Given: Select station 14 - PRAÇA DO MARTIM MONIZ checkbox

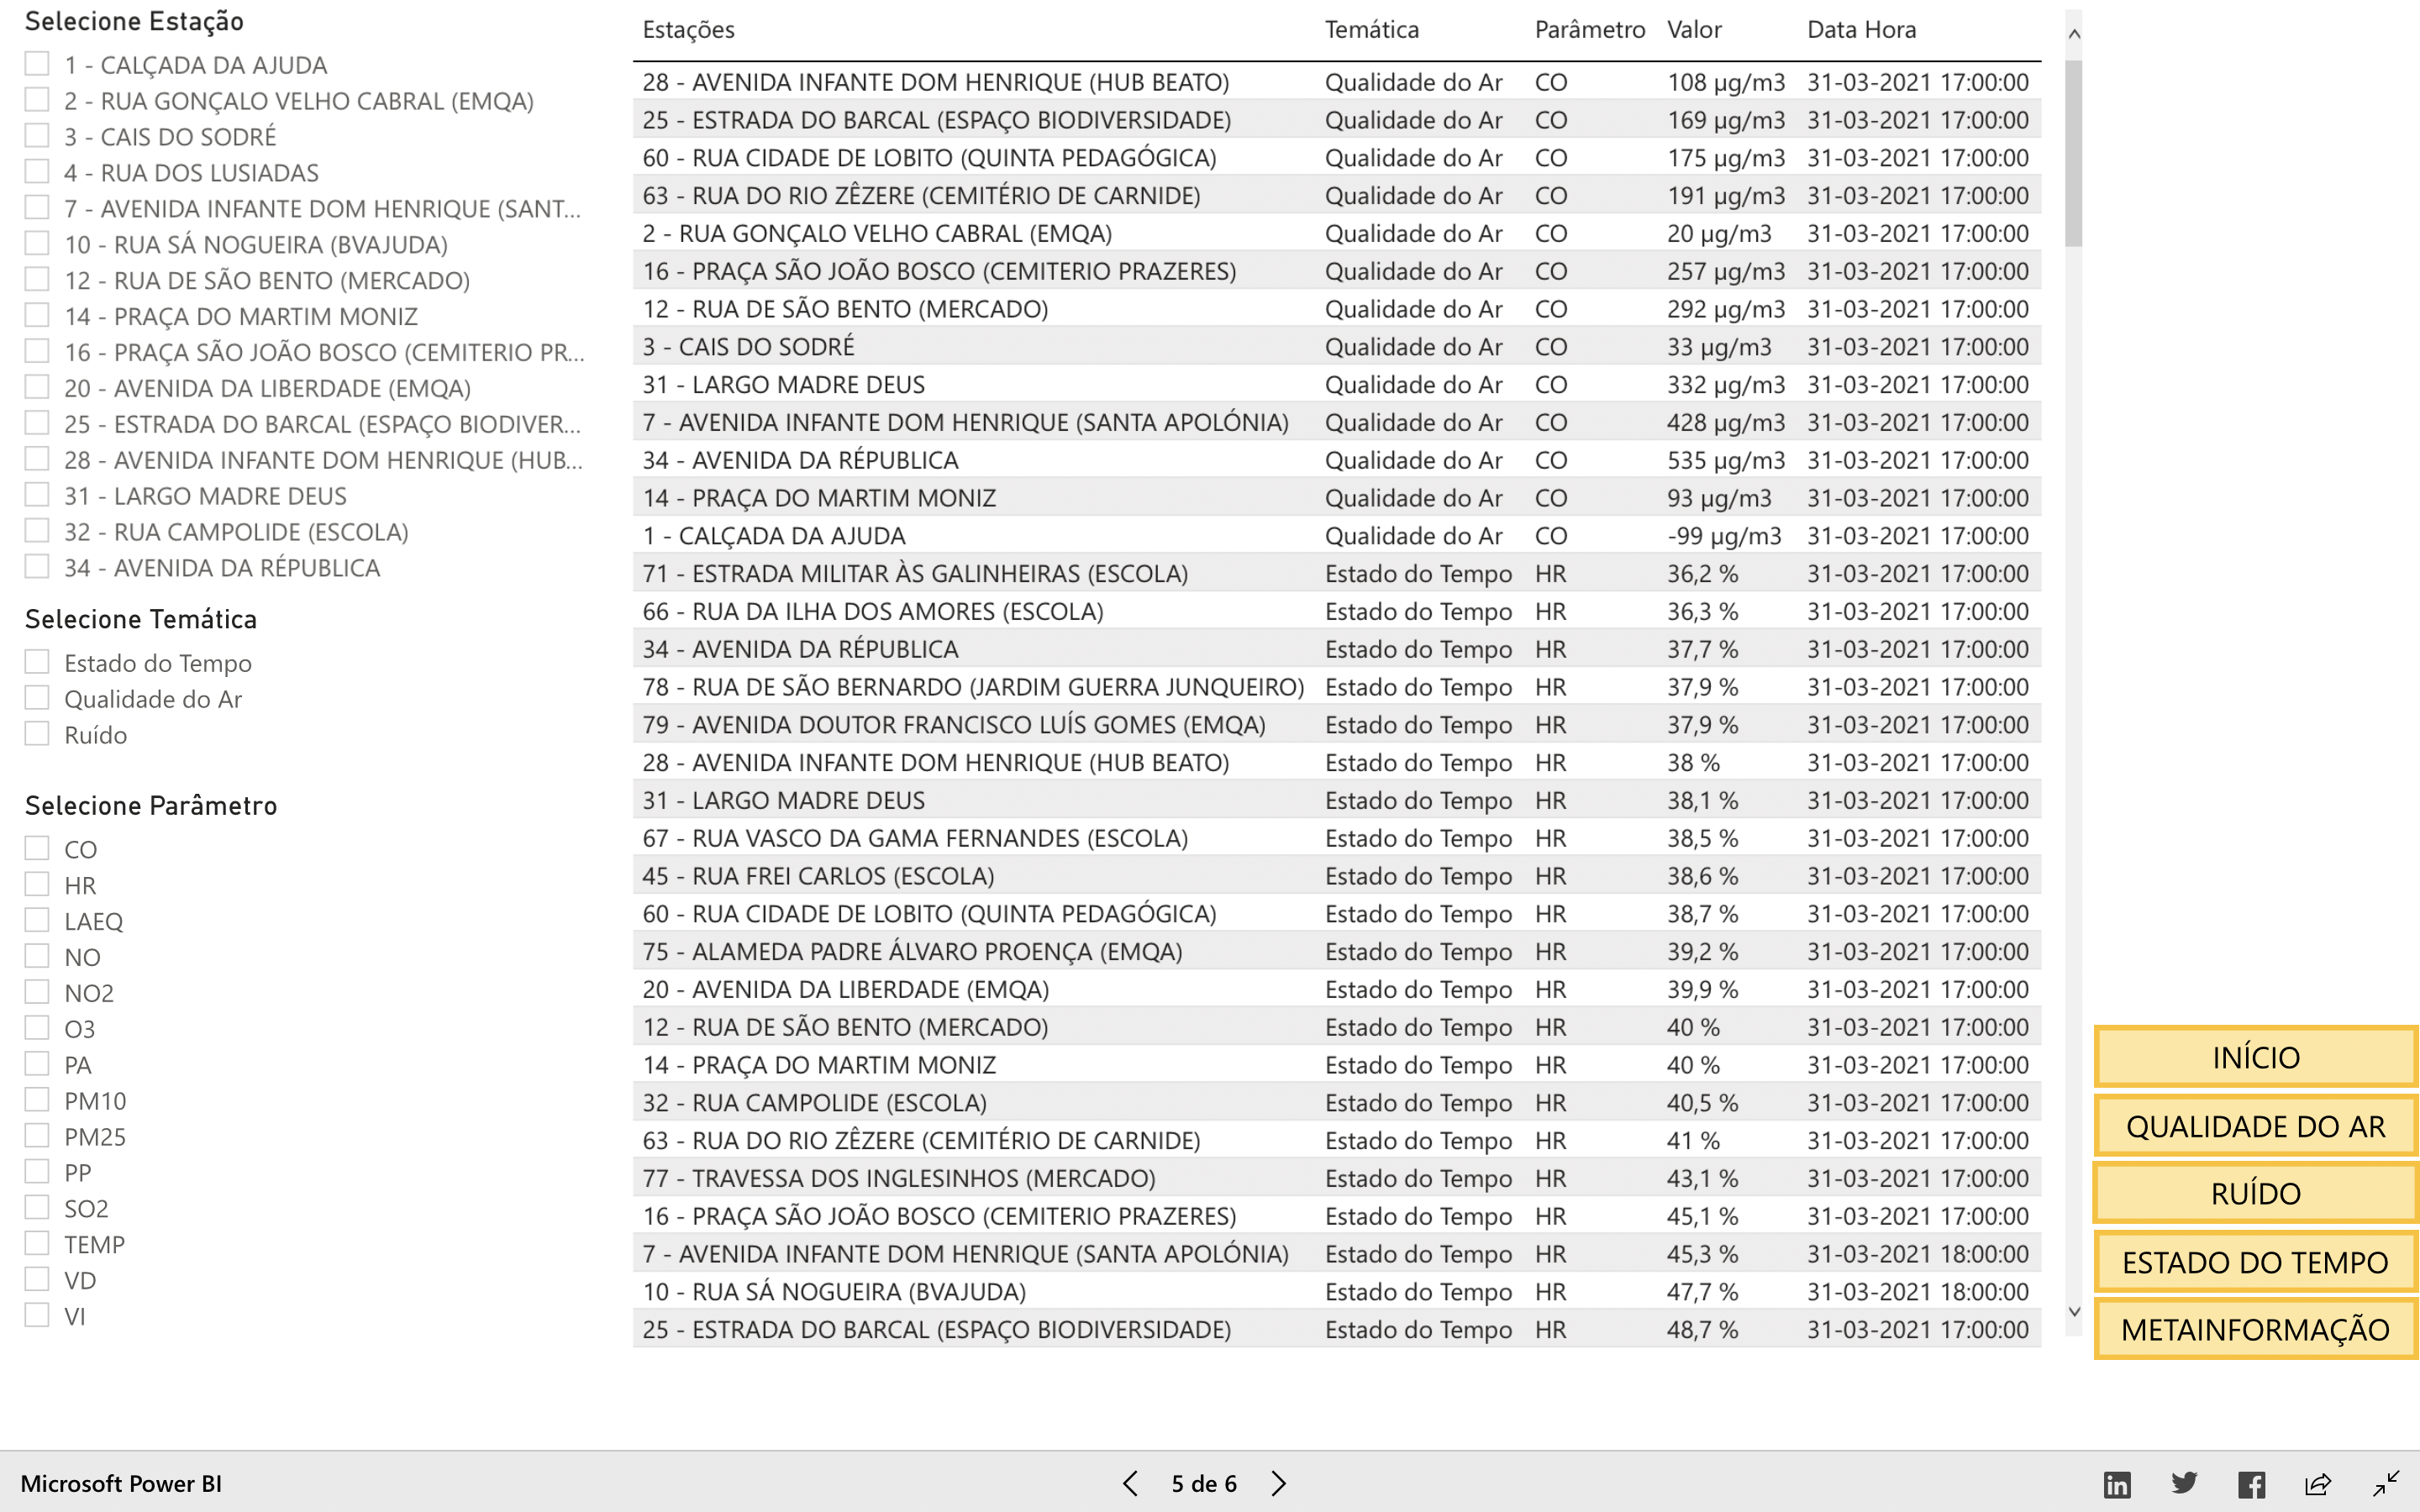Looking at the screenshot, I should click(x=37, y=316).
